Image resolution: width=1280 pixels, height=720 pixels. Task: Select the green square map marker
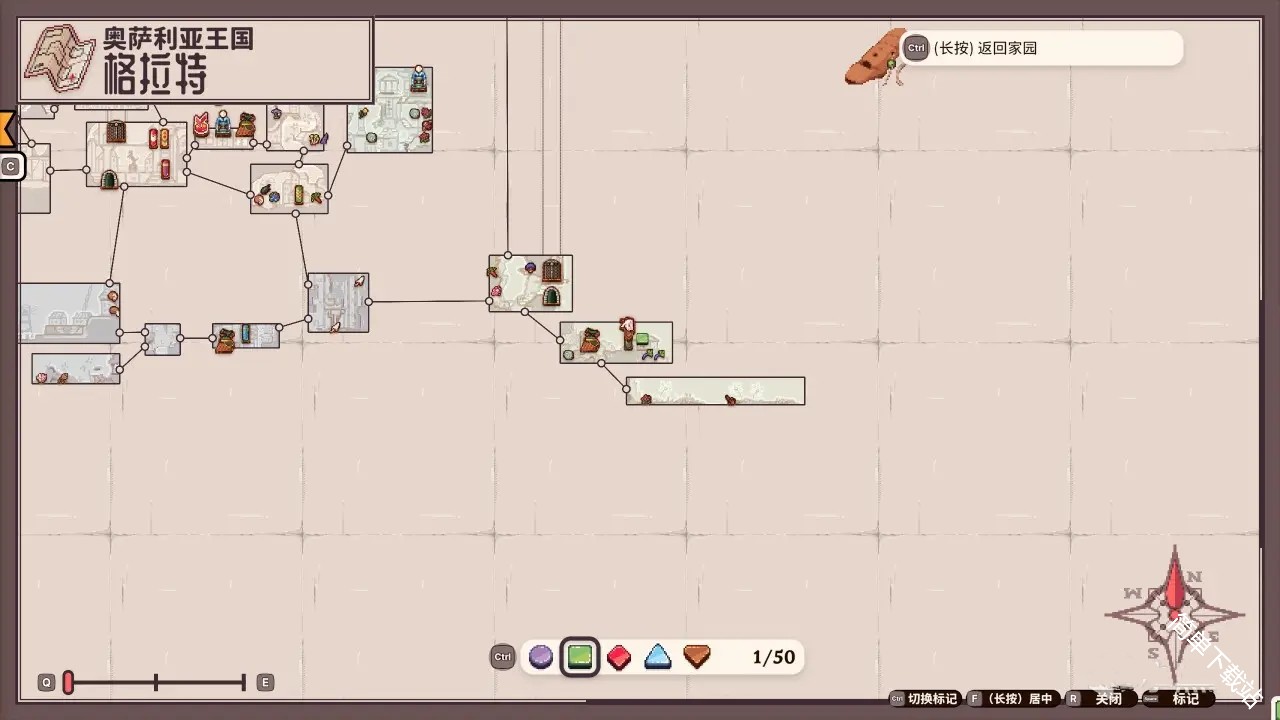(580, 657)
